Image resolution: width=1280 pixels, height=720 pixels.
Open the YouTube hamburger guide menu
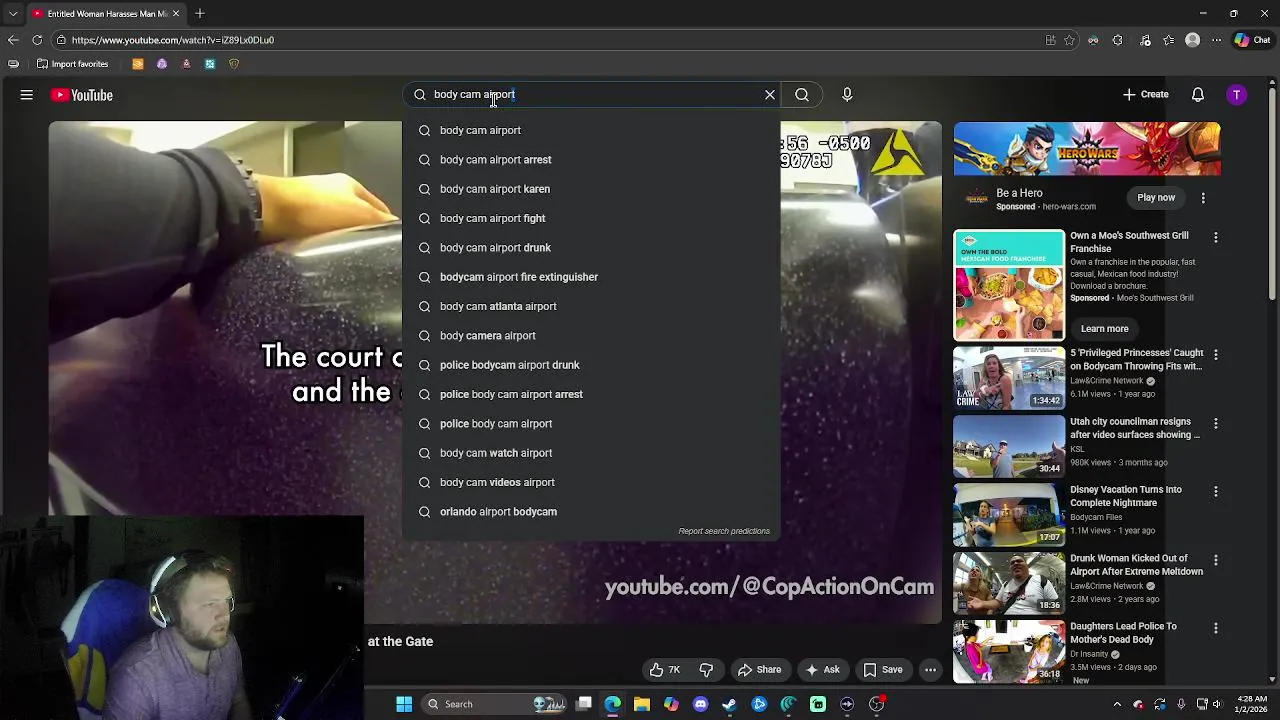(x=27, y=95)
